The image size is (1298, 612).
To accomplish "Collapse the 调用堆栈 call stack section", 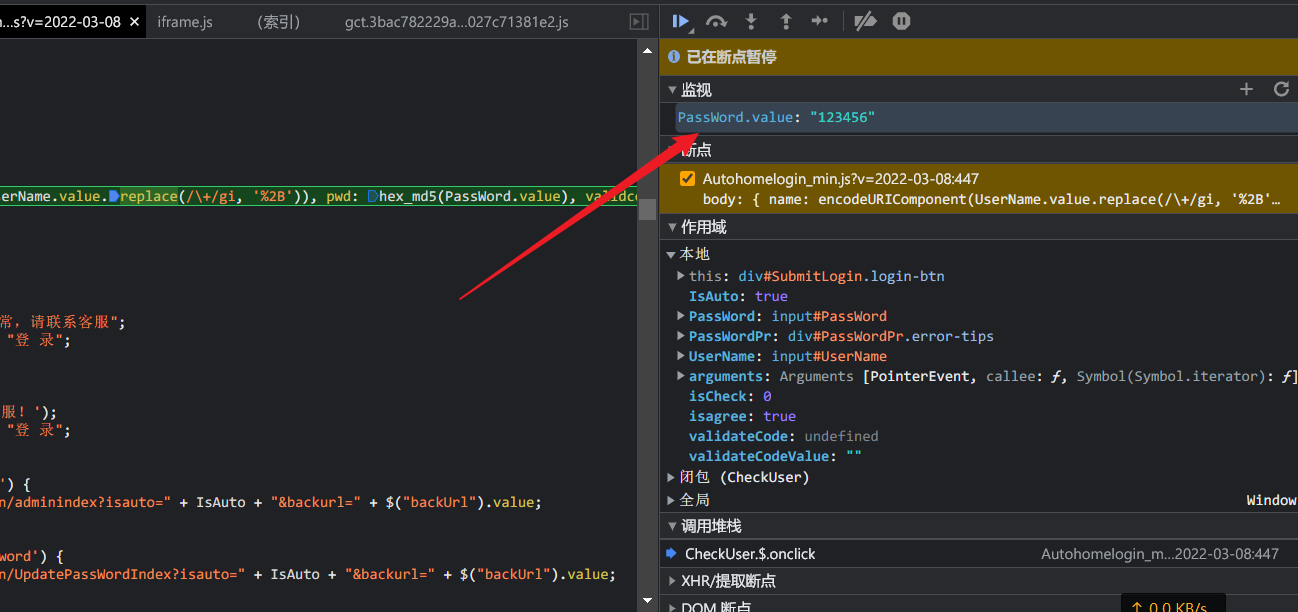I will [673, 526].
